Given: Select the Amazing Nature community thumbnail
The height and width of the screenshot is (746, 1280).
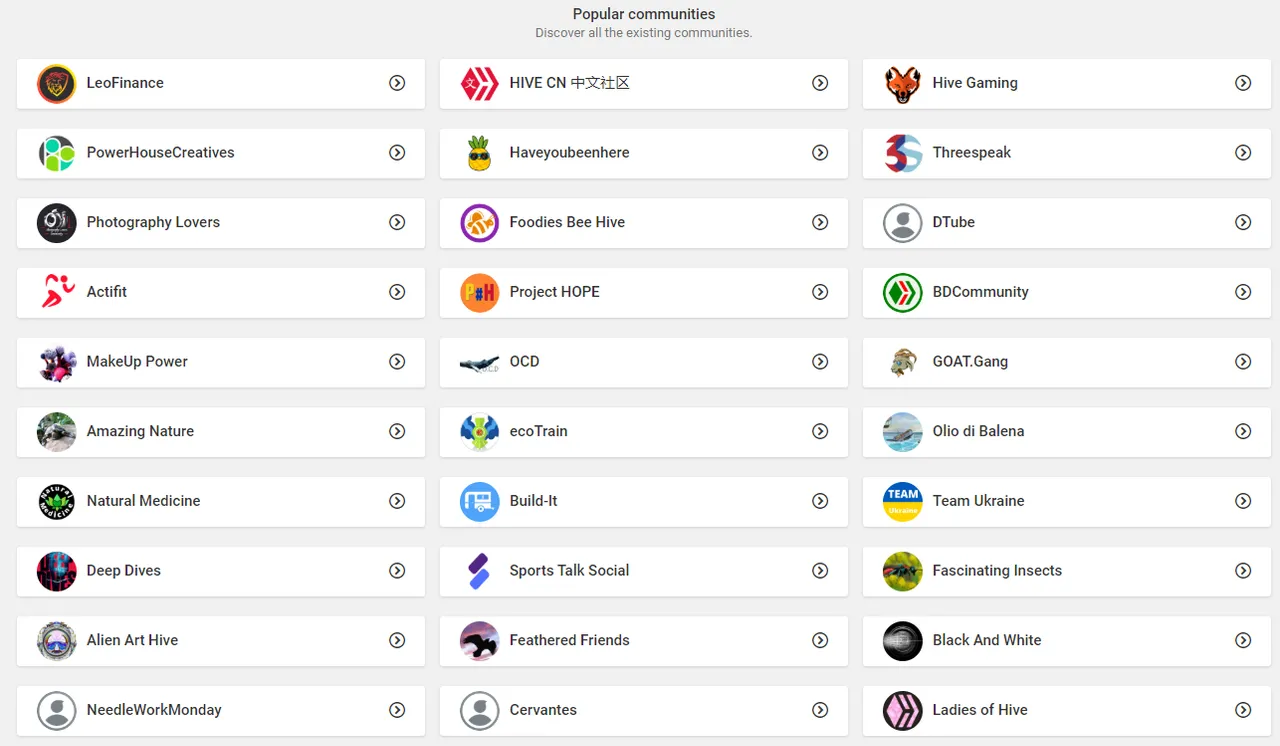Looking at the screenshot, I should pos(57,432).
